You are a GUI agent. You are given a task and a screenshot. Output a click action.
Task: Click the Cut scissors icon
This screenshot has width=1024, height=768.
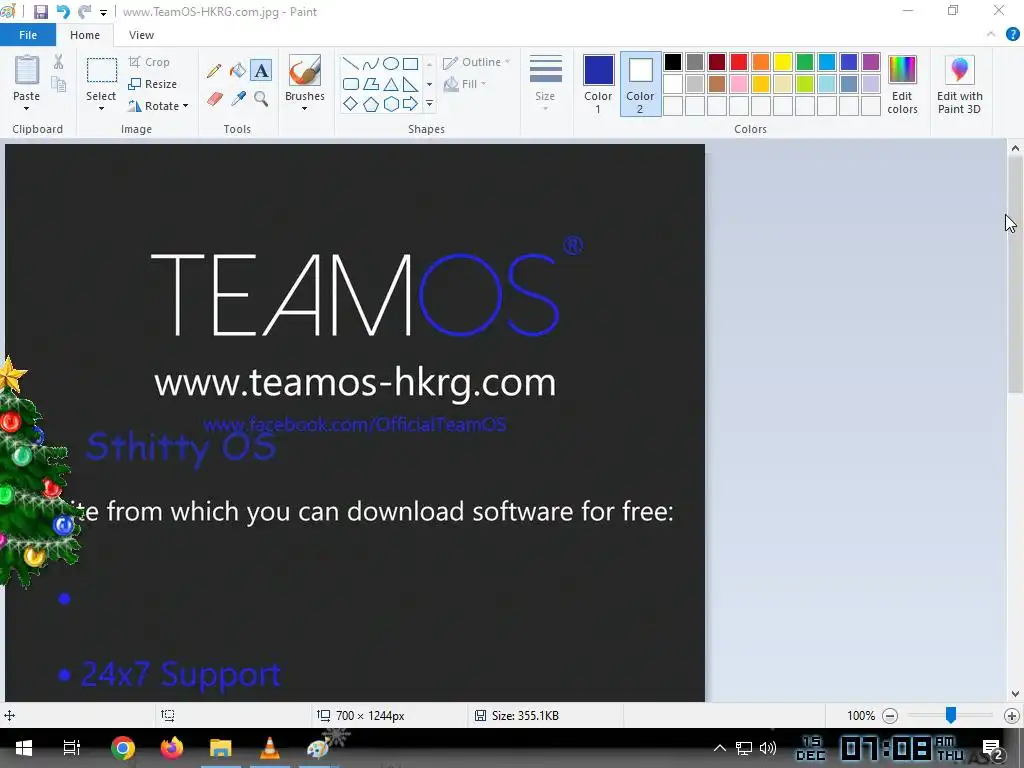pos(59,62)
